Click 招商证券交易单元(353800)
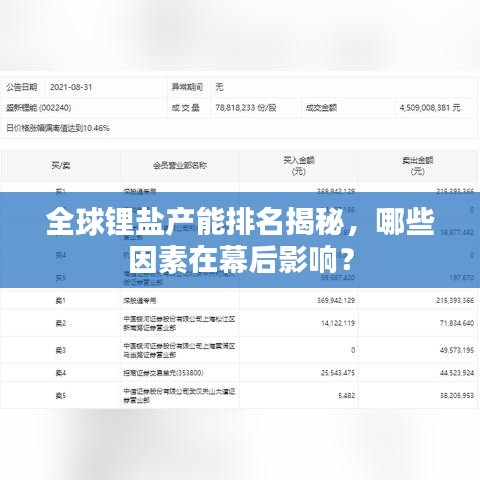Image resolution: width=480 pixels, height=480 pixels. coord(163,373)
